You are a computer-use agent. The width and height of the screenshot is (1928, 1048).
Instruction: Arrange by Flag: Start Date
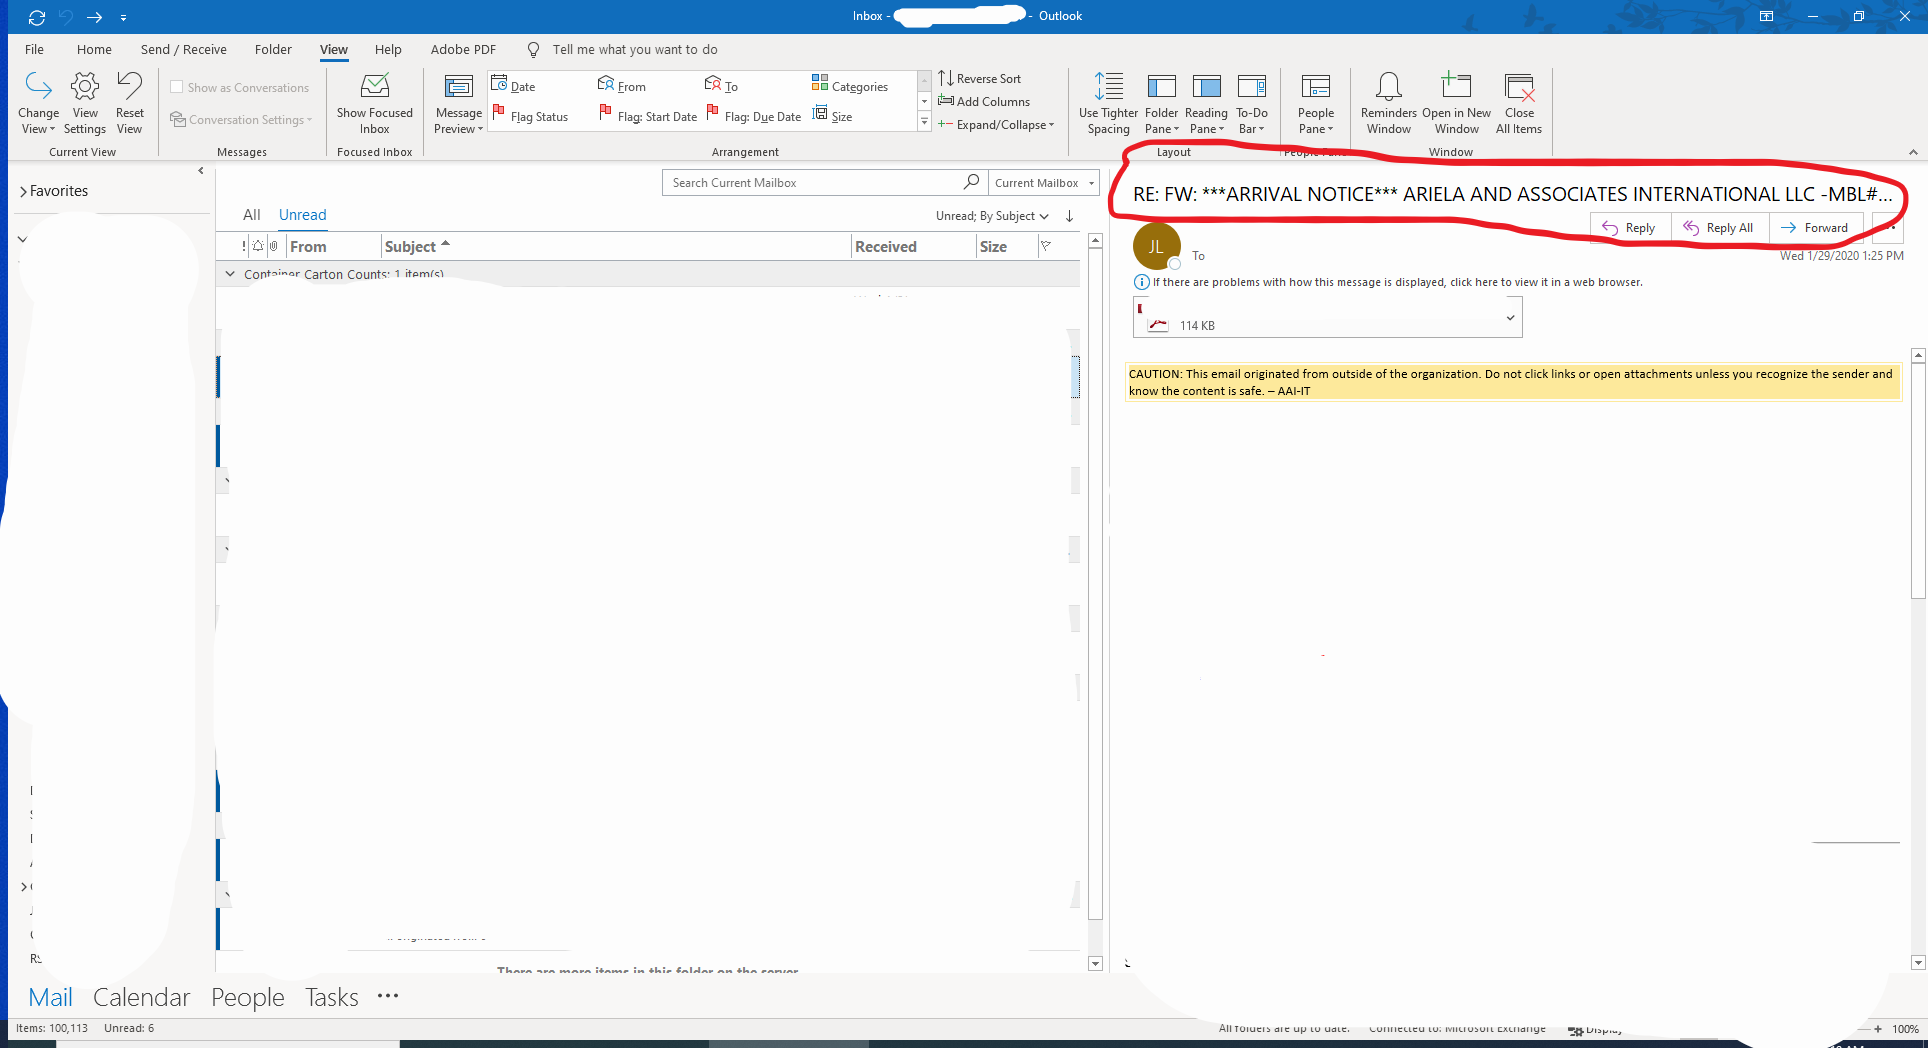648,116
